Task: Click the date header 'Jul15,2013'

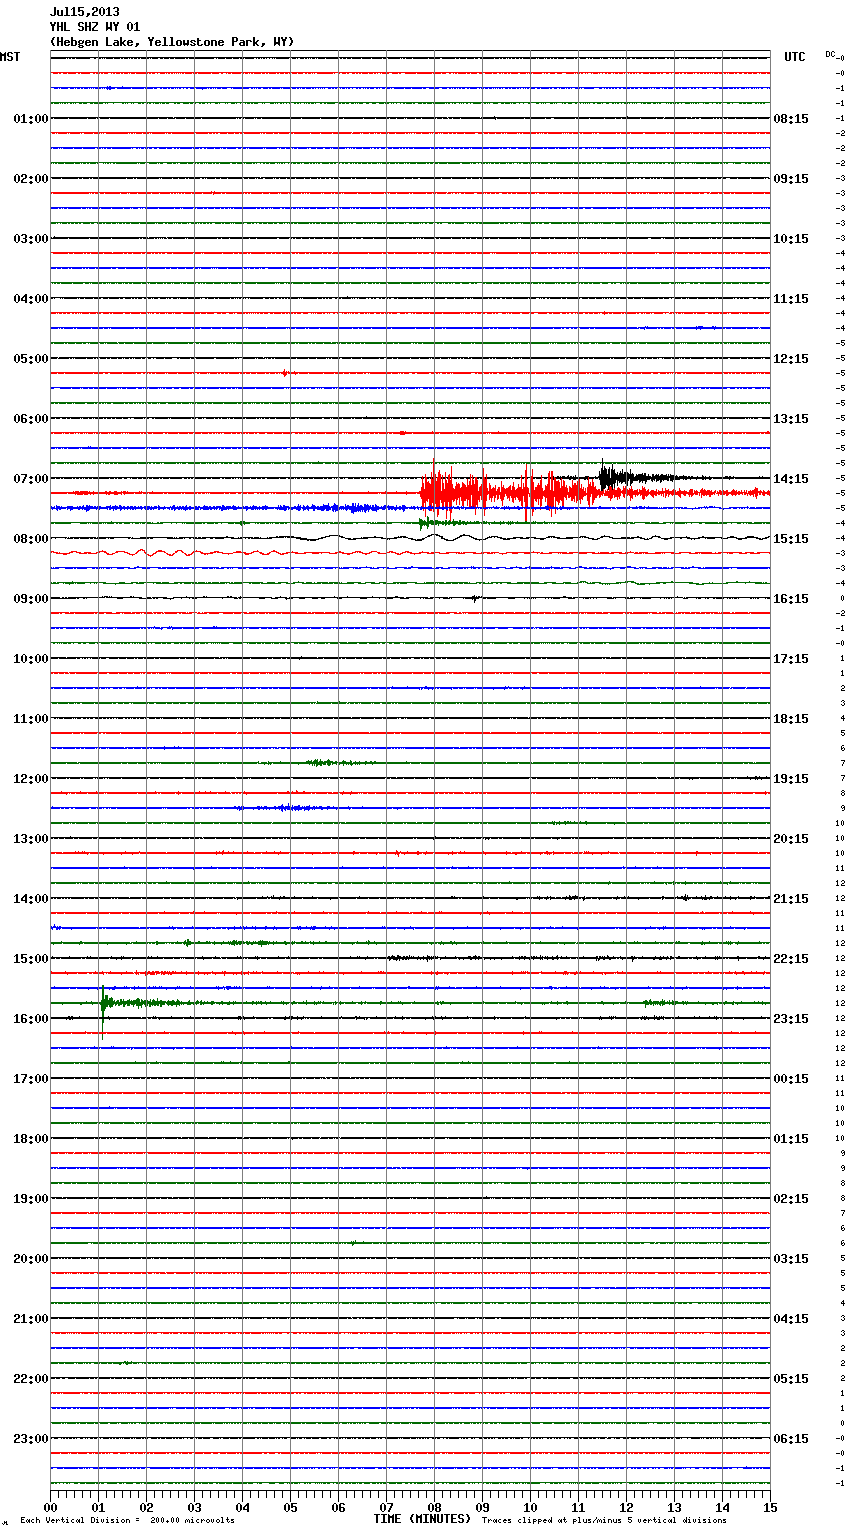Action: [x=84, y=12]
